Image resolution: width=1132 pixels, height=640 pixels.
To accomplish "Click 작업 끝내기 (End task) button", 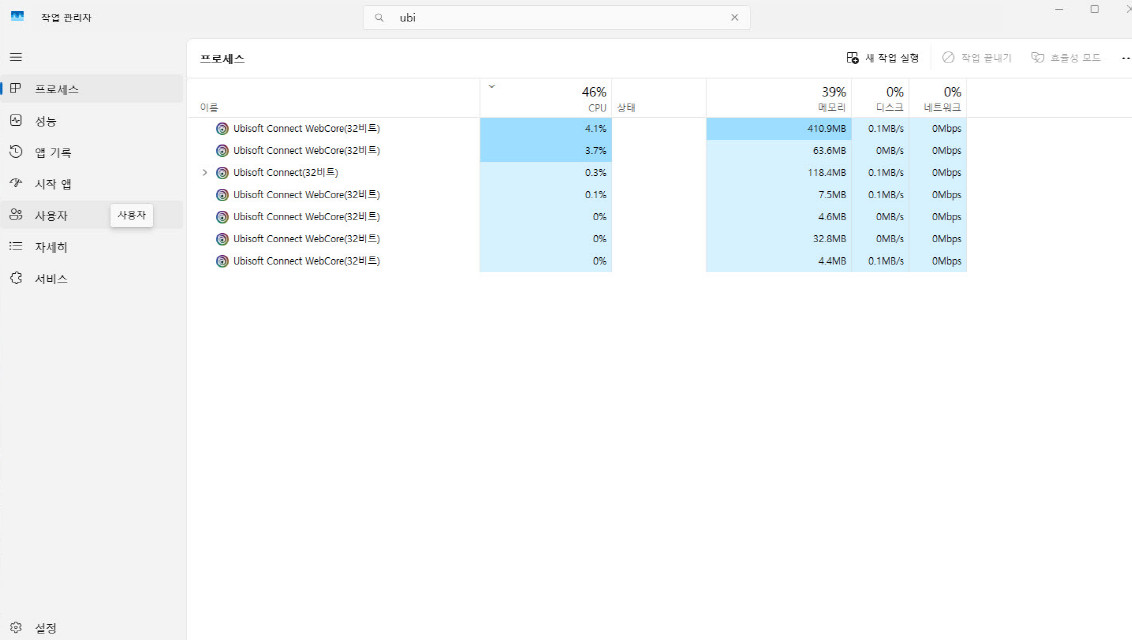I will (x=976, y=58).
